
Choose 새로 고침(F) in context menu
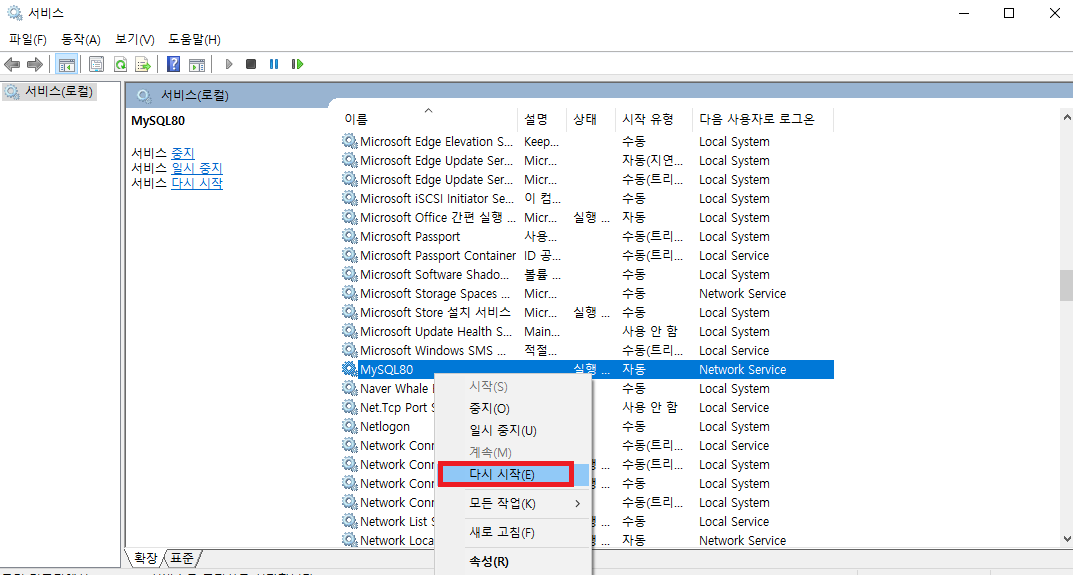click(x=513, y=533)
